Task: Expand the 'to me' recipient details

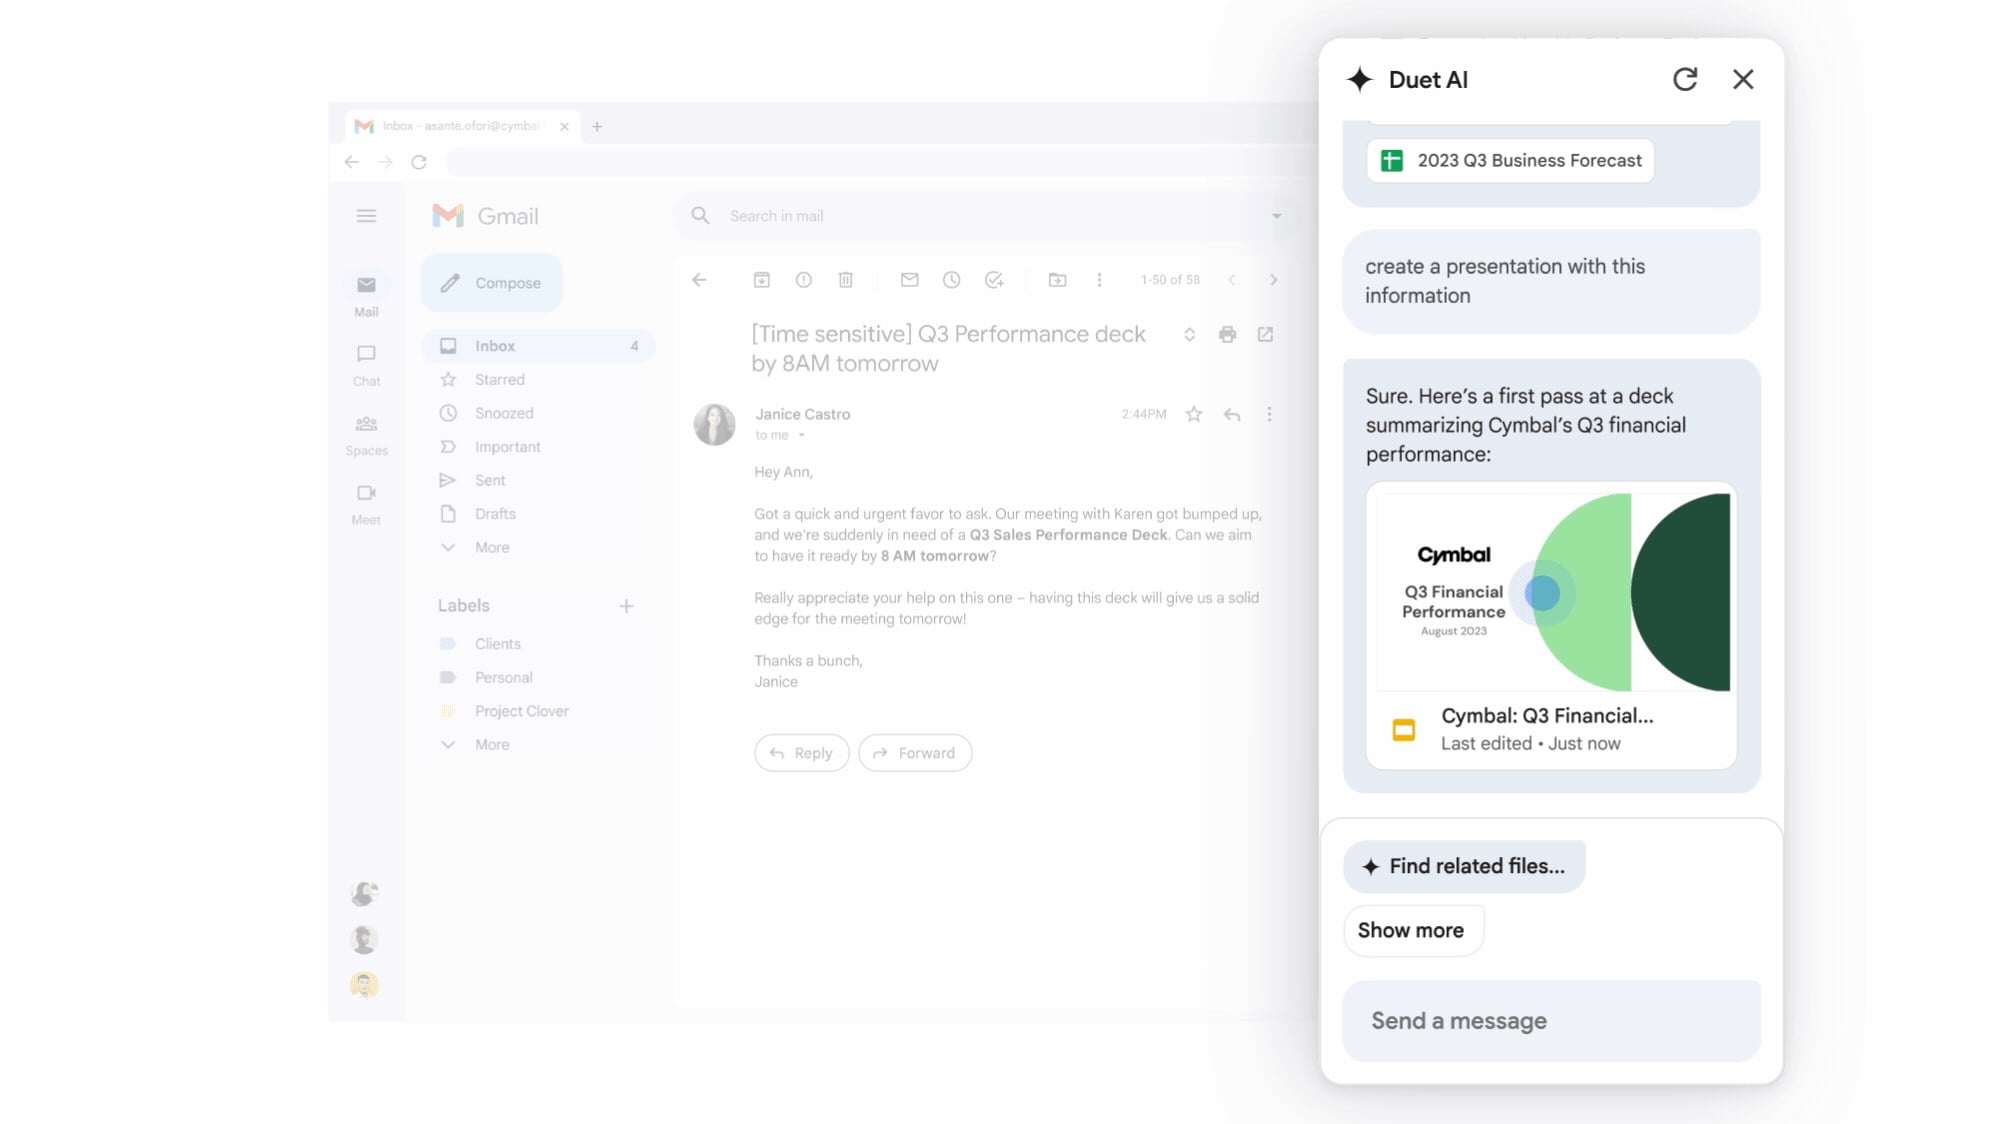Action: 801,435
